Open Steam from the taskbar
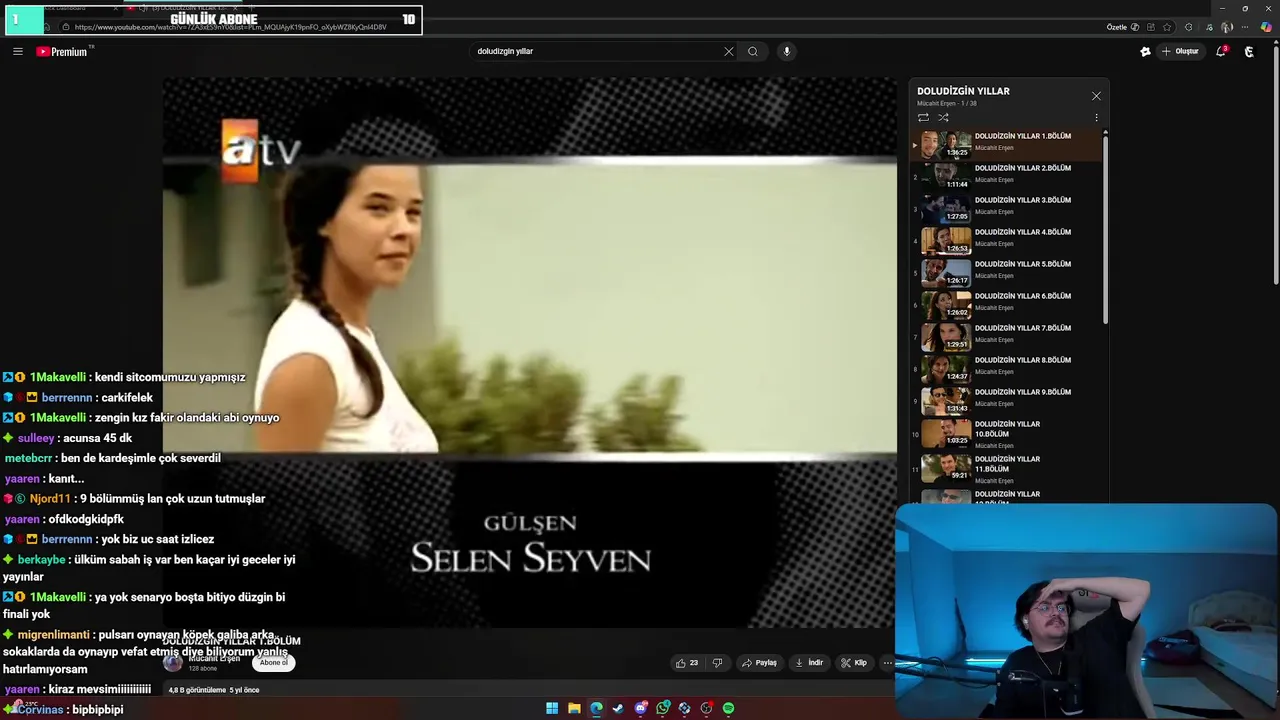 [x=618, y=708]
